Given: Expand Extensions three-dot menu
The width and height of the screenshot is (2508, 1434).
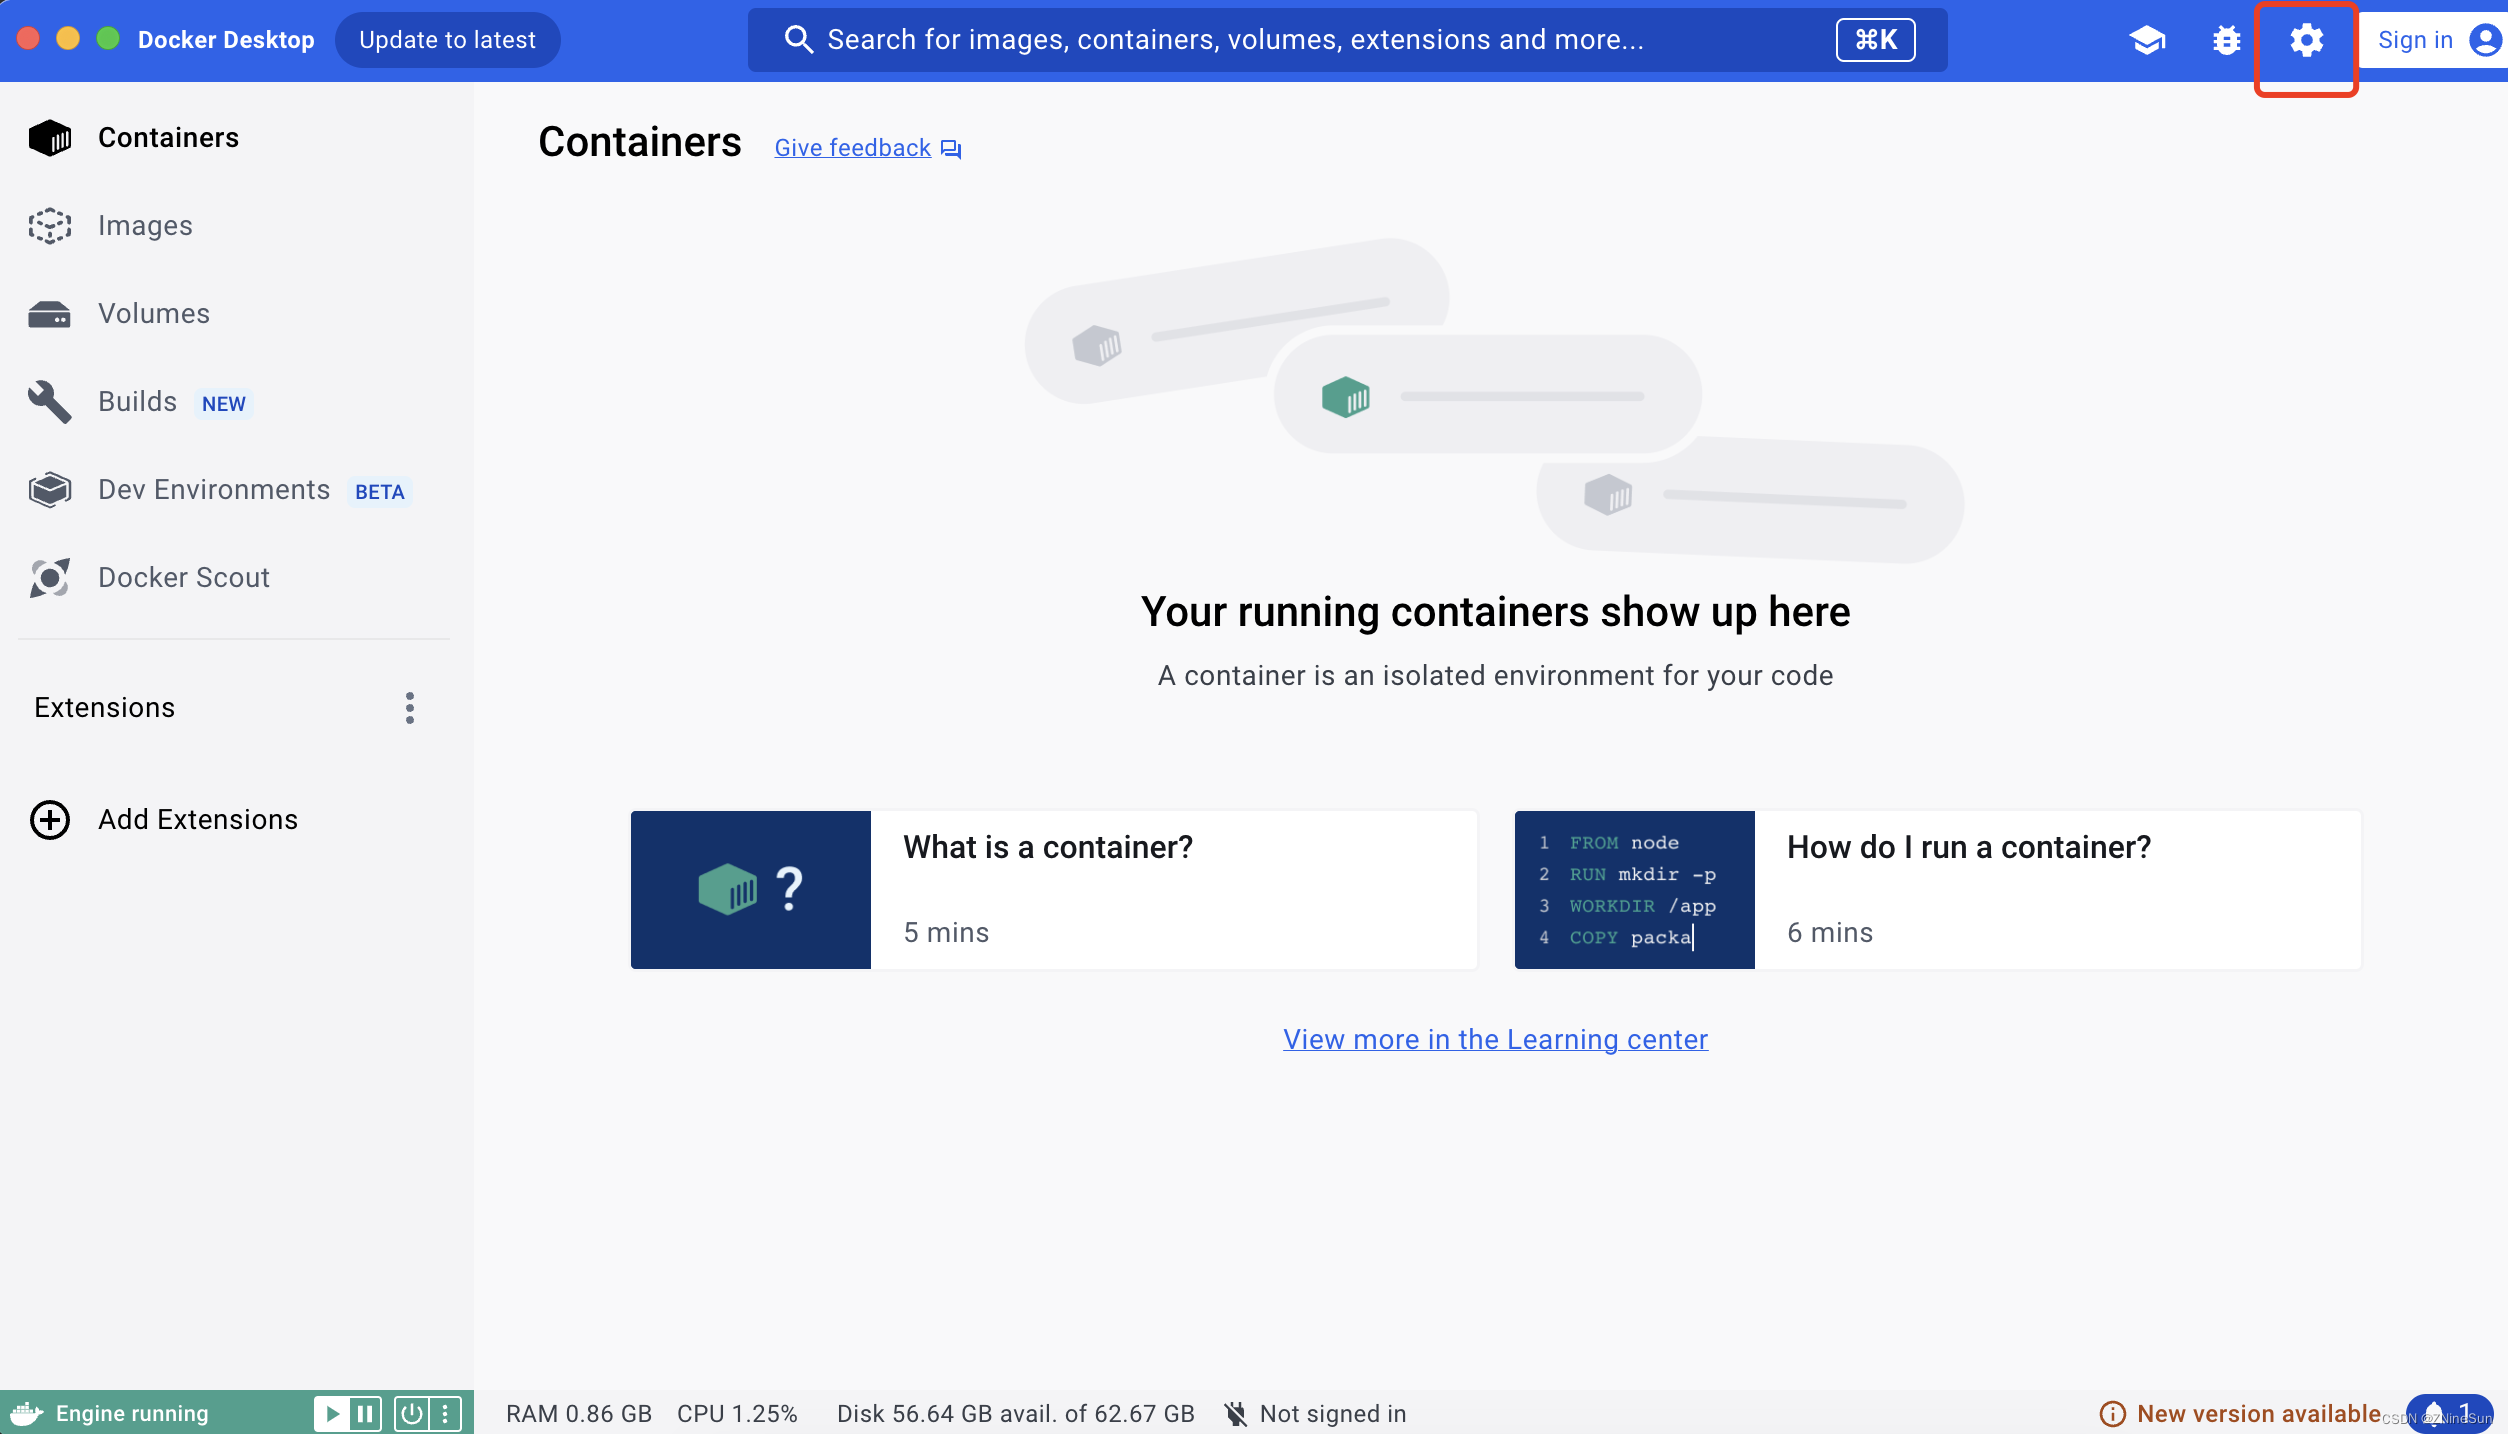Looking at the screenshot, I should pos(408,708).
